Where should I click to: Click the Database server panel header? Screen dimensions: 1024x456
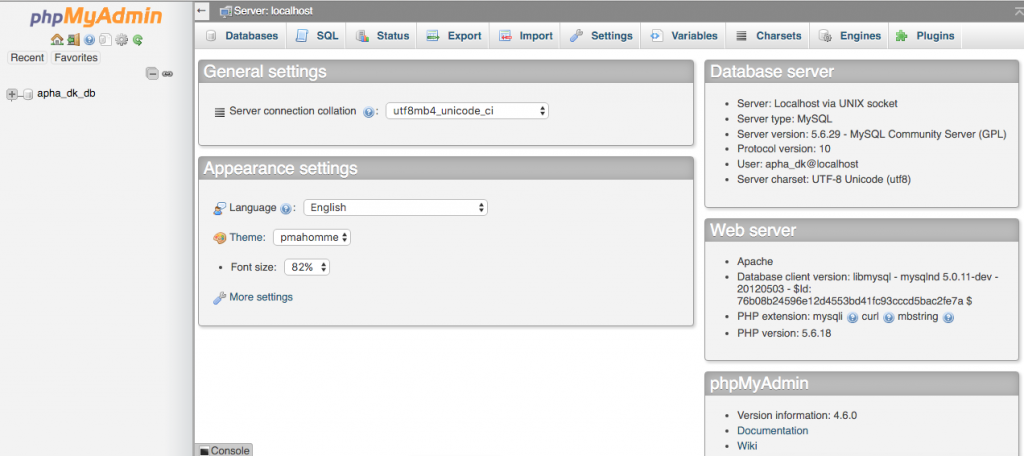coord(861,72)
